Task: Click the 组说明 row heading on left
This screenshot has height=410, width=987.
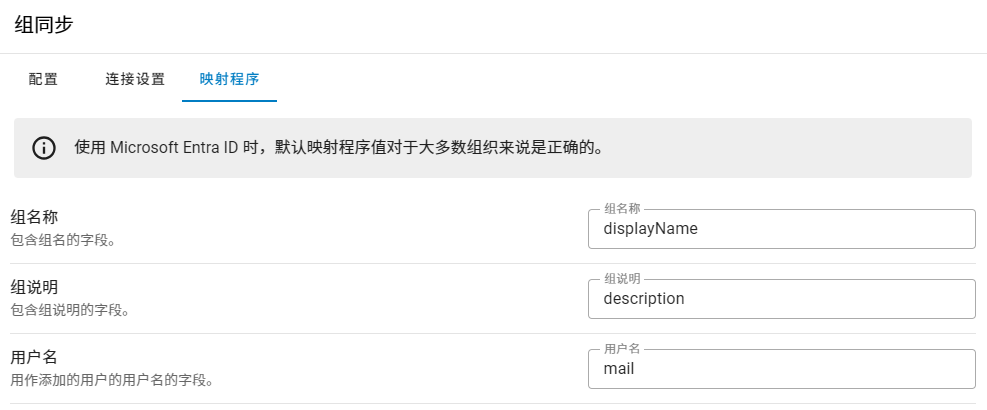Action: click(x=34, y=288)
